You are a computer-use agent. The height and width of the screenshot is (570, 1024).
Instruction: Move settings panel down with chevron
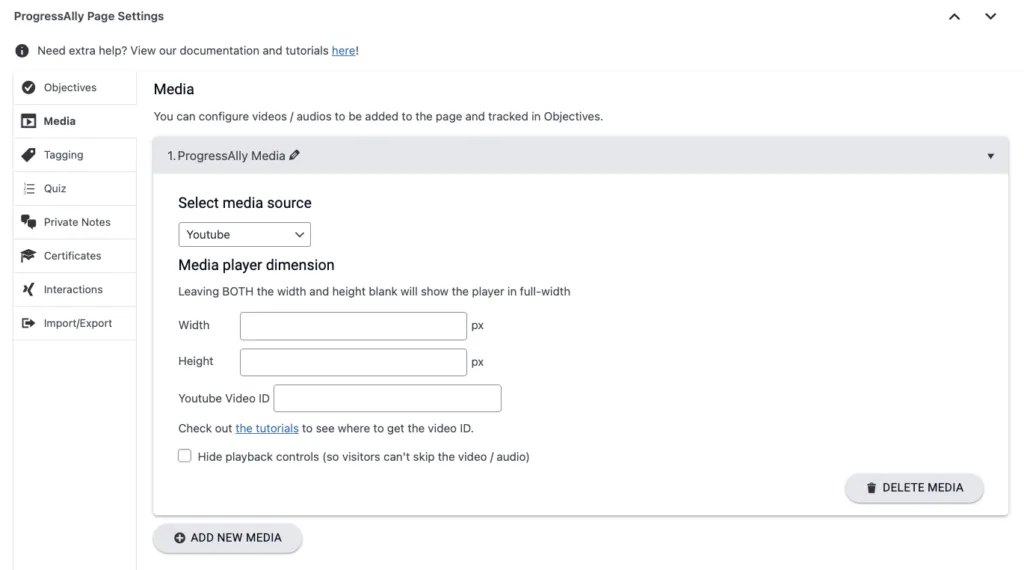991,17
